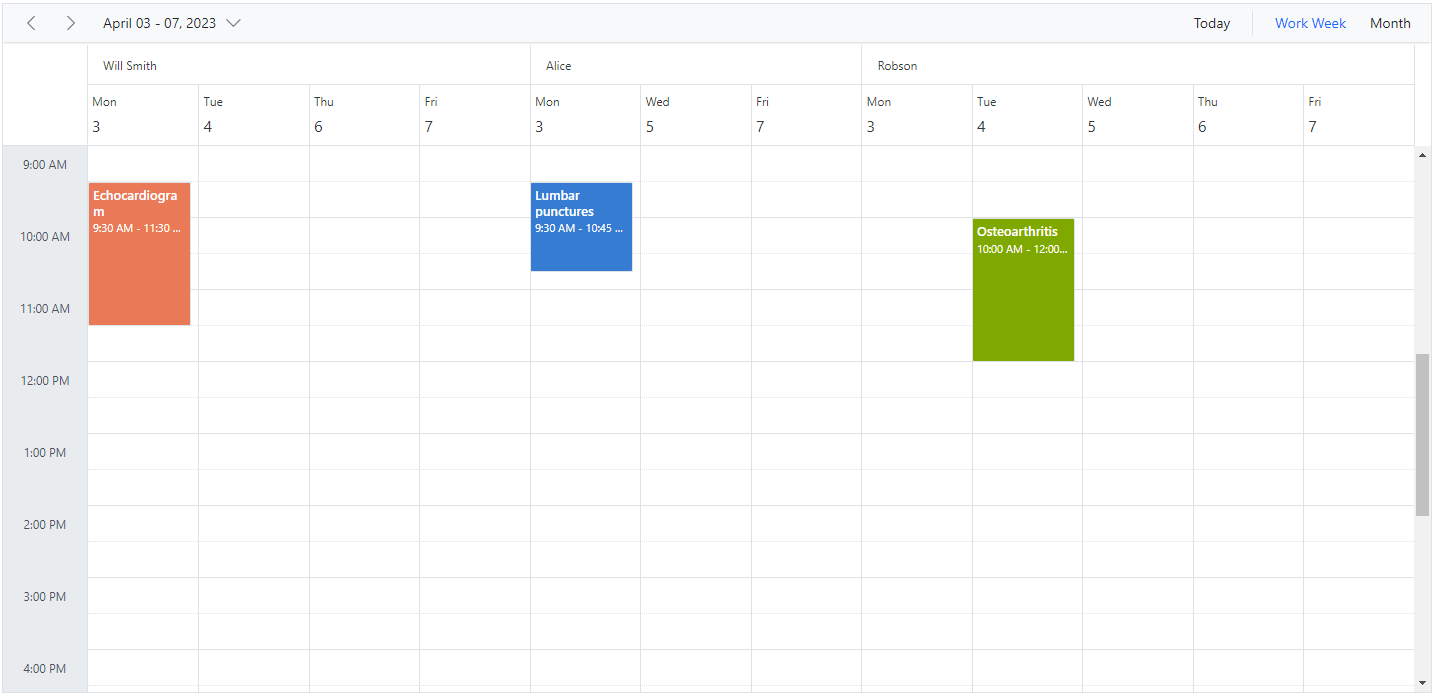Image resolution: width=1434 pixels, height=697 pixels.
Task: Go to the previous week with left arrow
Action: pos(31,23)
